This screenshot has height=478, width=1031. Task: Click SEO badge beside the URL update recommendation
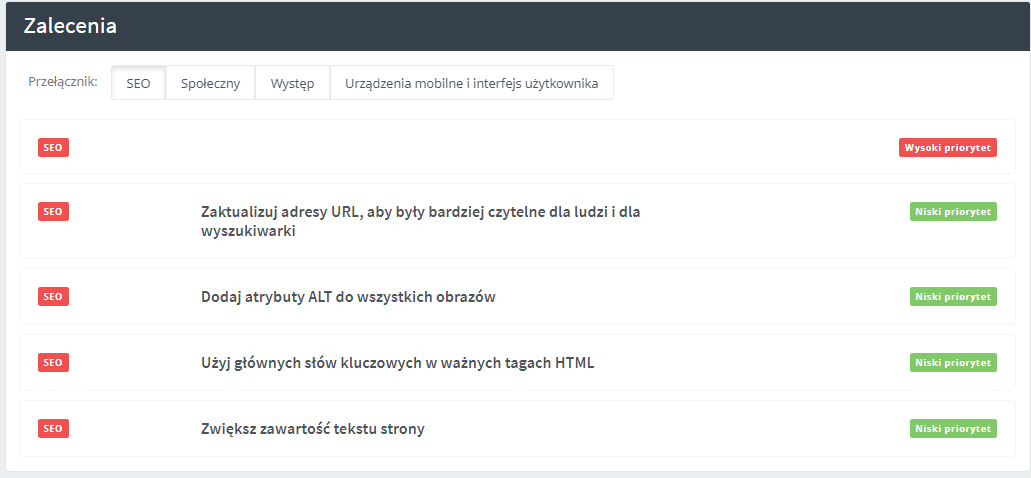pyautogui.click(x=53, y=211)
